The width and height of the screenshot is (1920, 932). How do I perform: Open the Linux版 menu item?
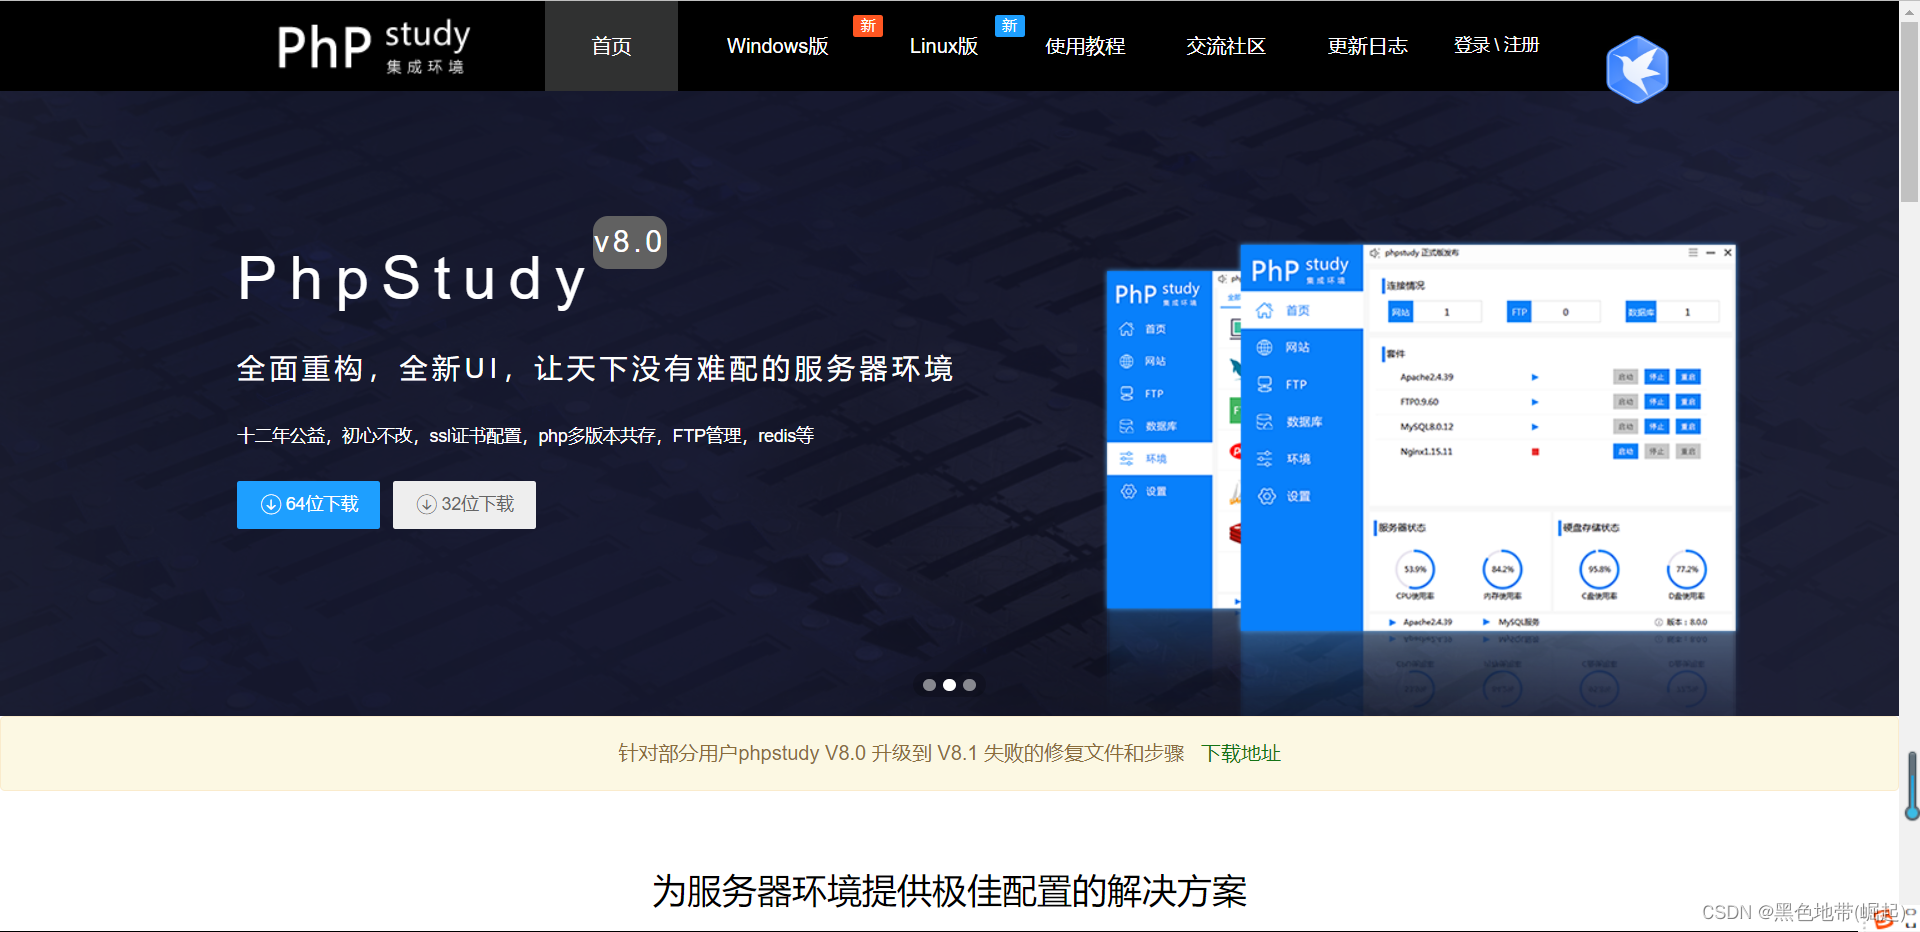(943, 46)
